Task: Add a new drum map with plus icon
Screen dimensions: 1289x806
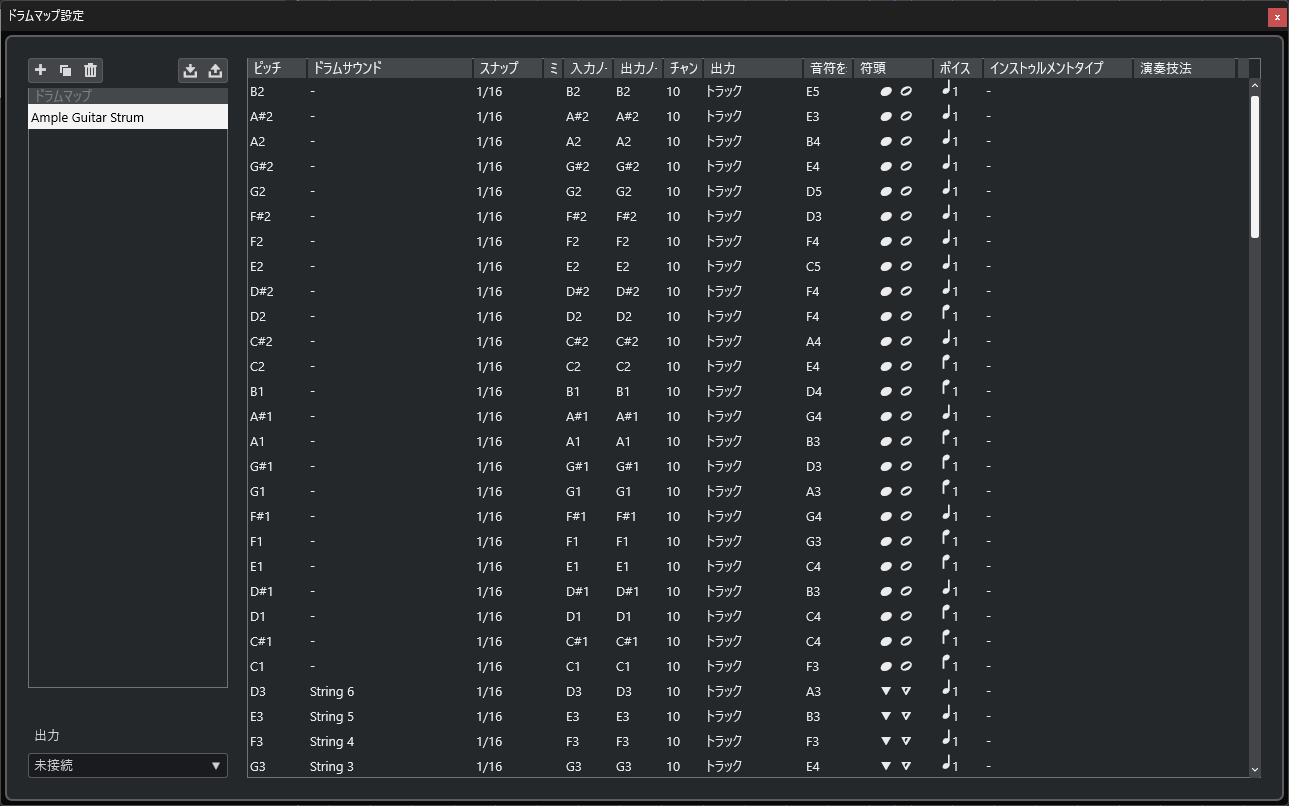Action: [41, 70]
